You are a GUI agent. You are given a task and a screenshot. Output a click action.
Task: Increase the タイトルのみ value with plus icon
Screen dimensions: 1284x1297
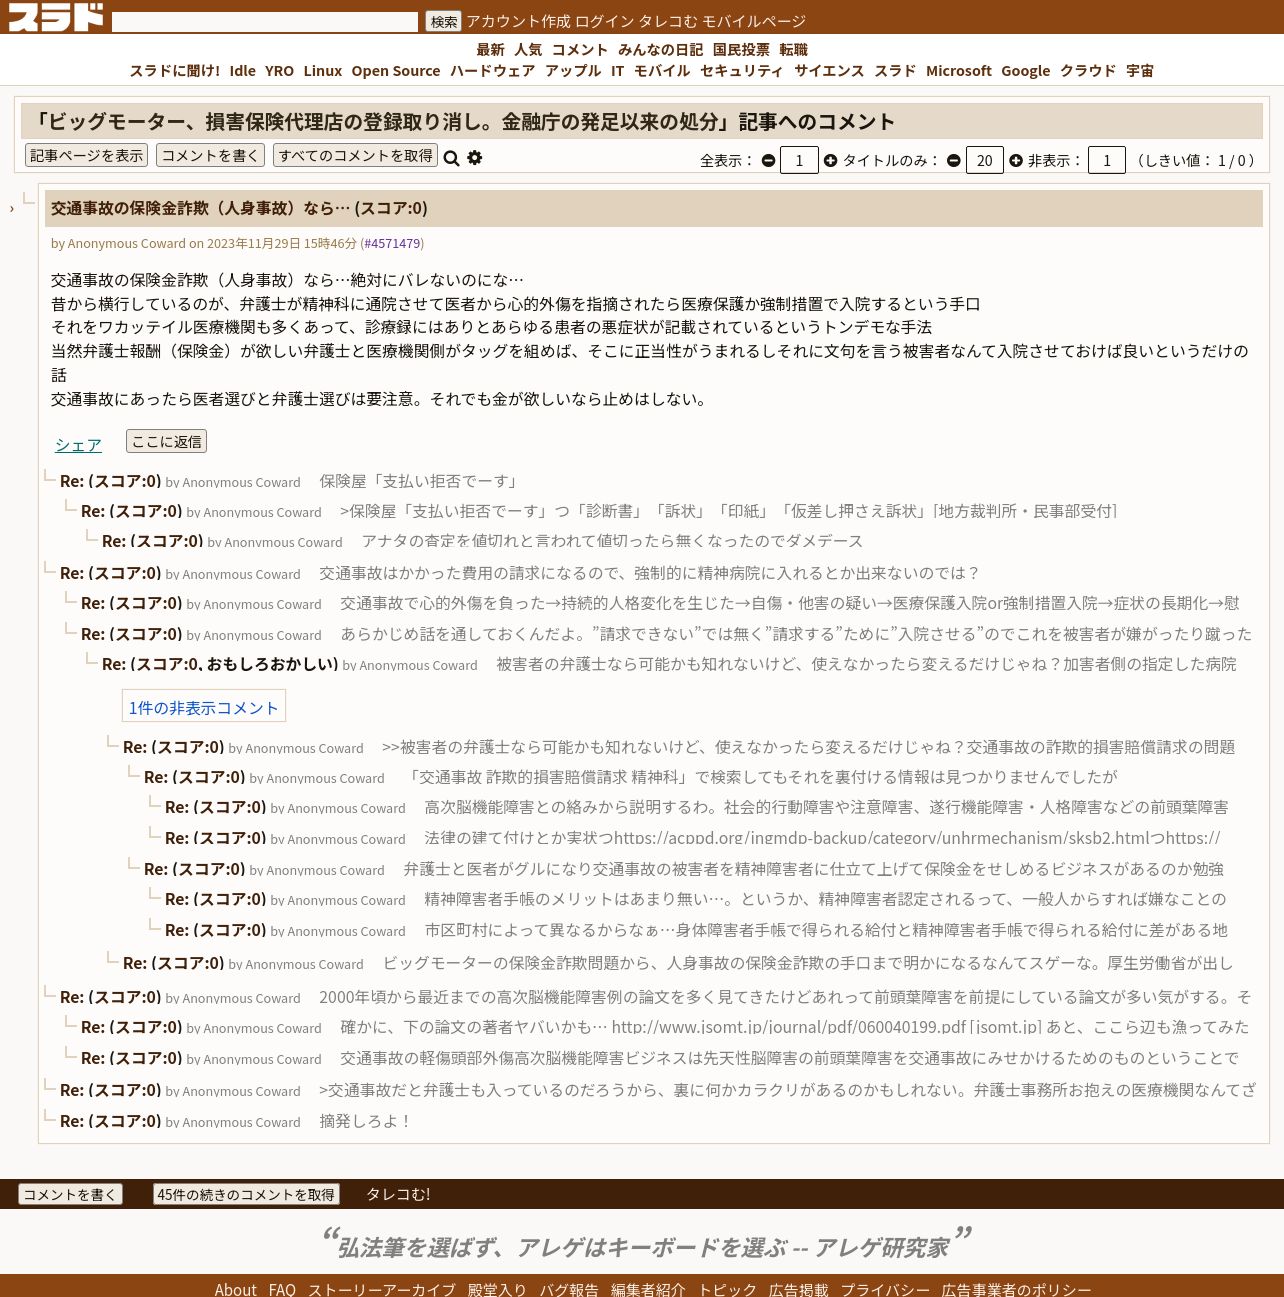click(1016, 161)
